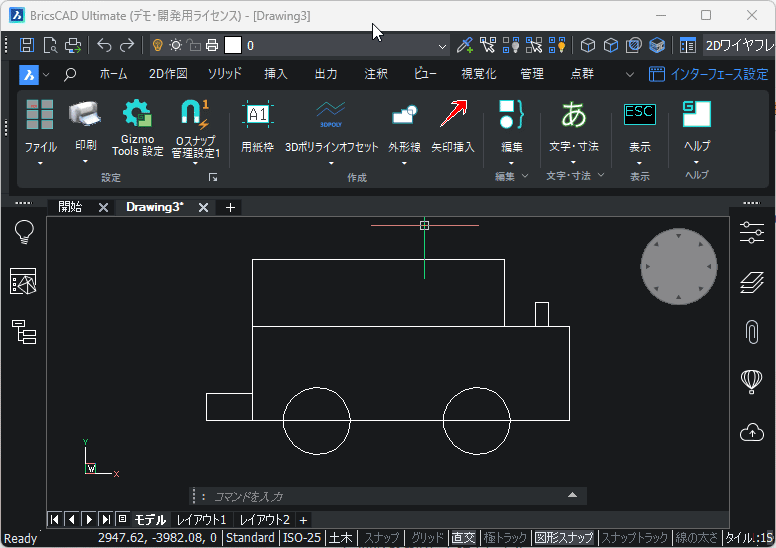Click the save icon in quick access toolbar

27,45
